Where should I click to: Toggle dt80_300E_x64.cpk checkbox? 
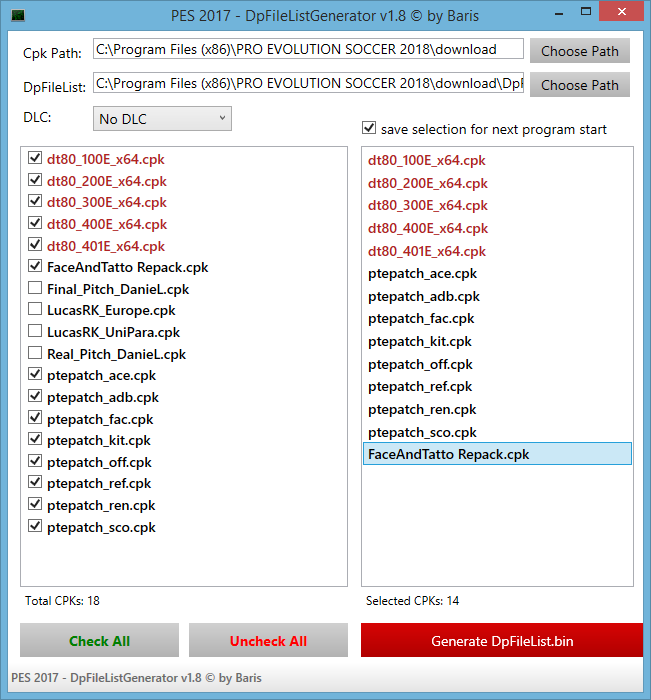tap(35, 201)
